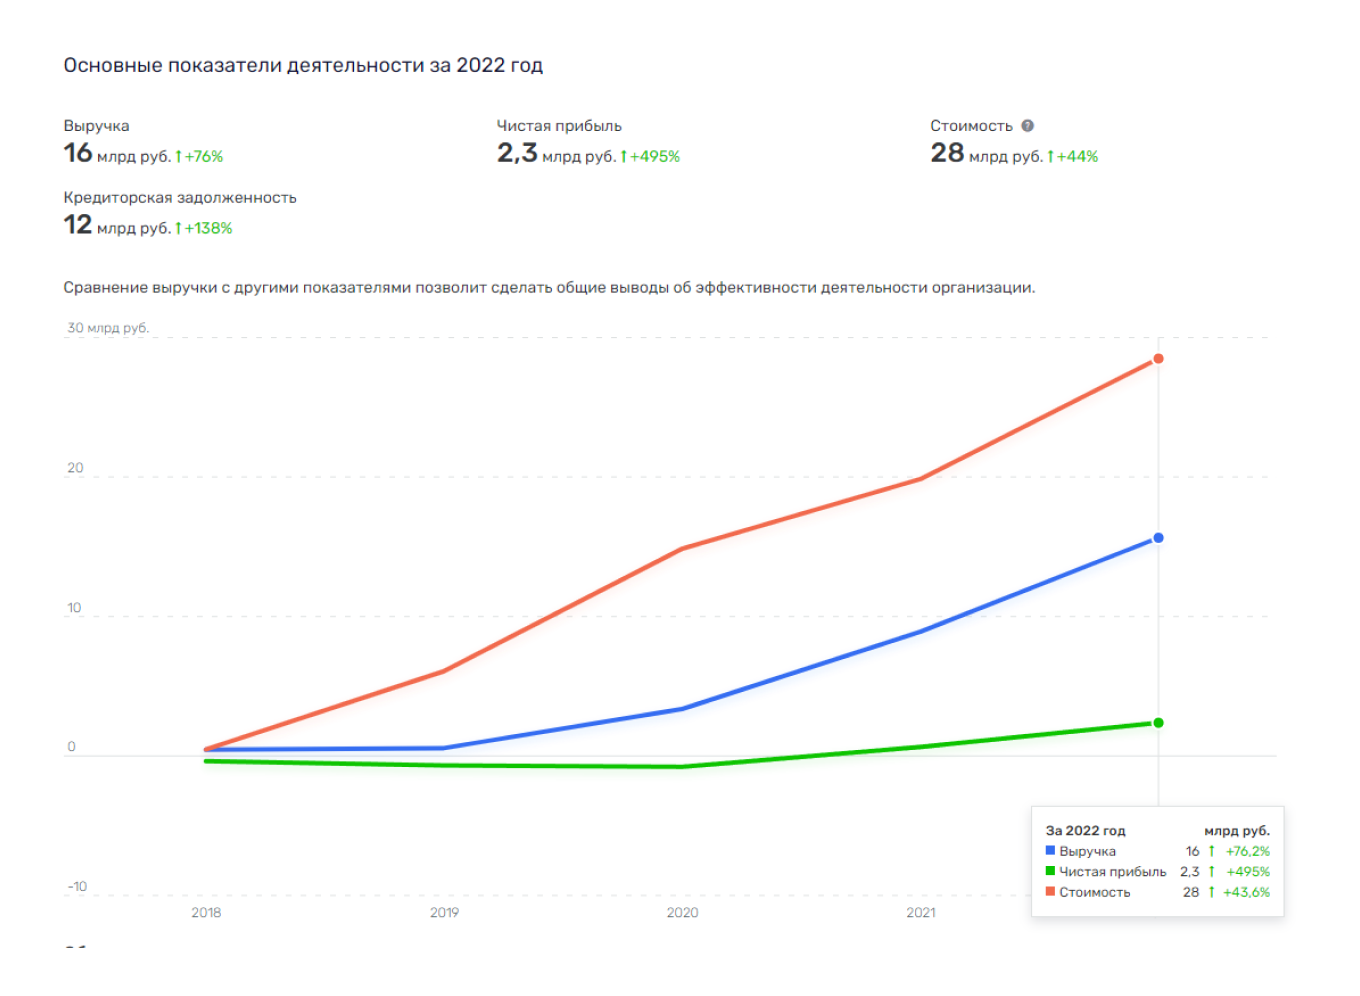Click the green Чистая прибыль legend square
The width and height of the screenshot is (1360, 996).
(1050, 871)
